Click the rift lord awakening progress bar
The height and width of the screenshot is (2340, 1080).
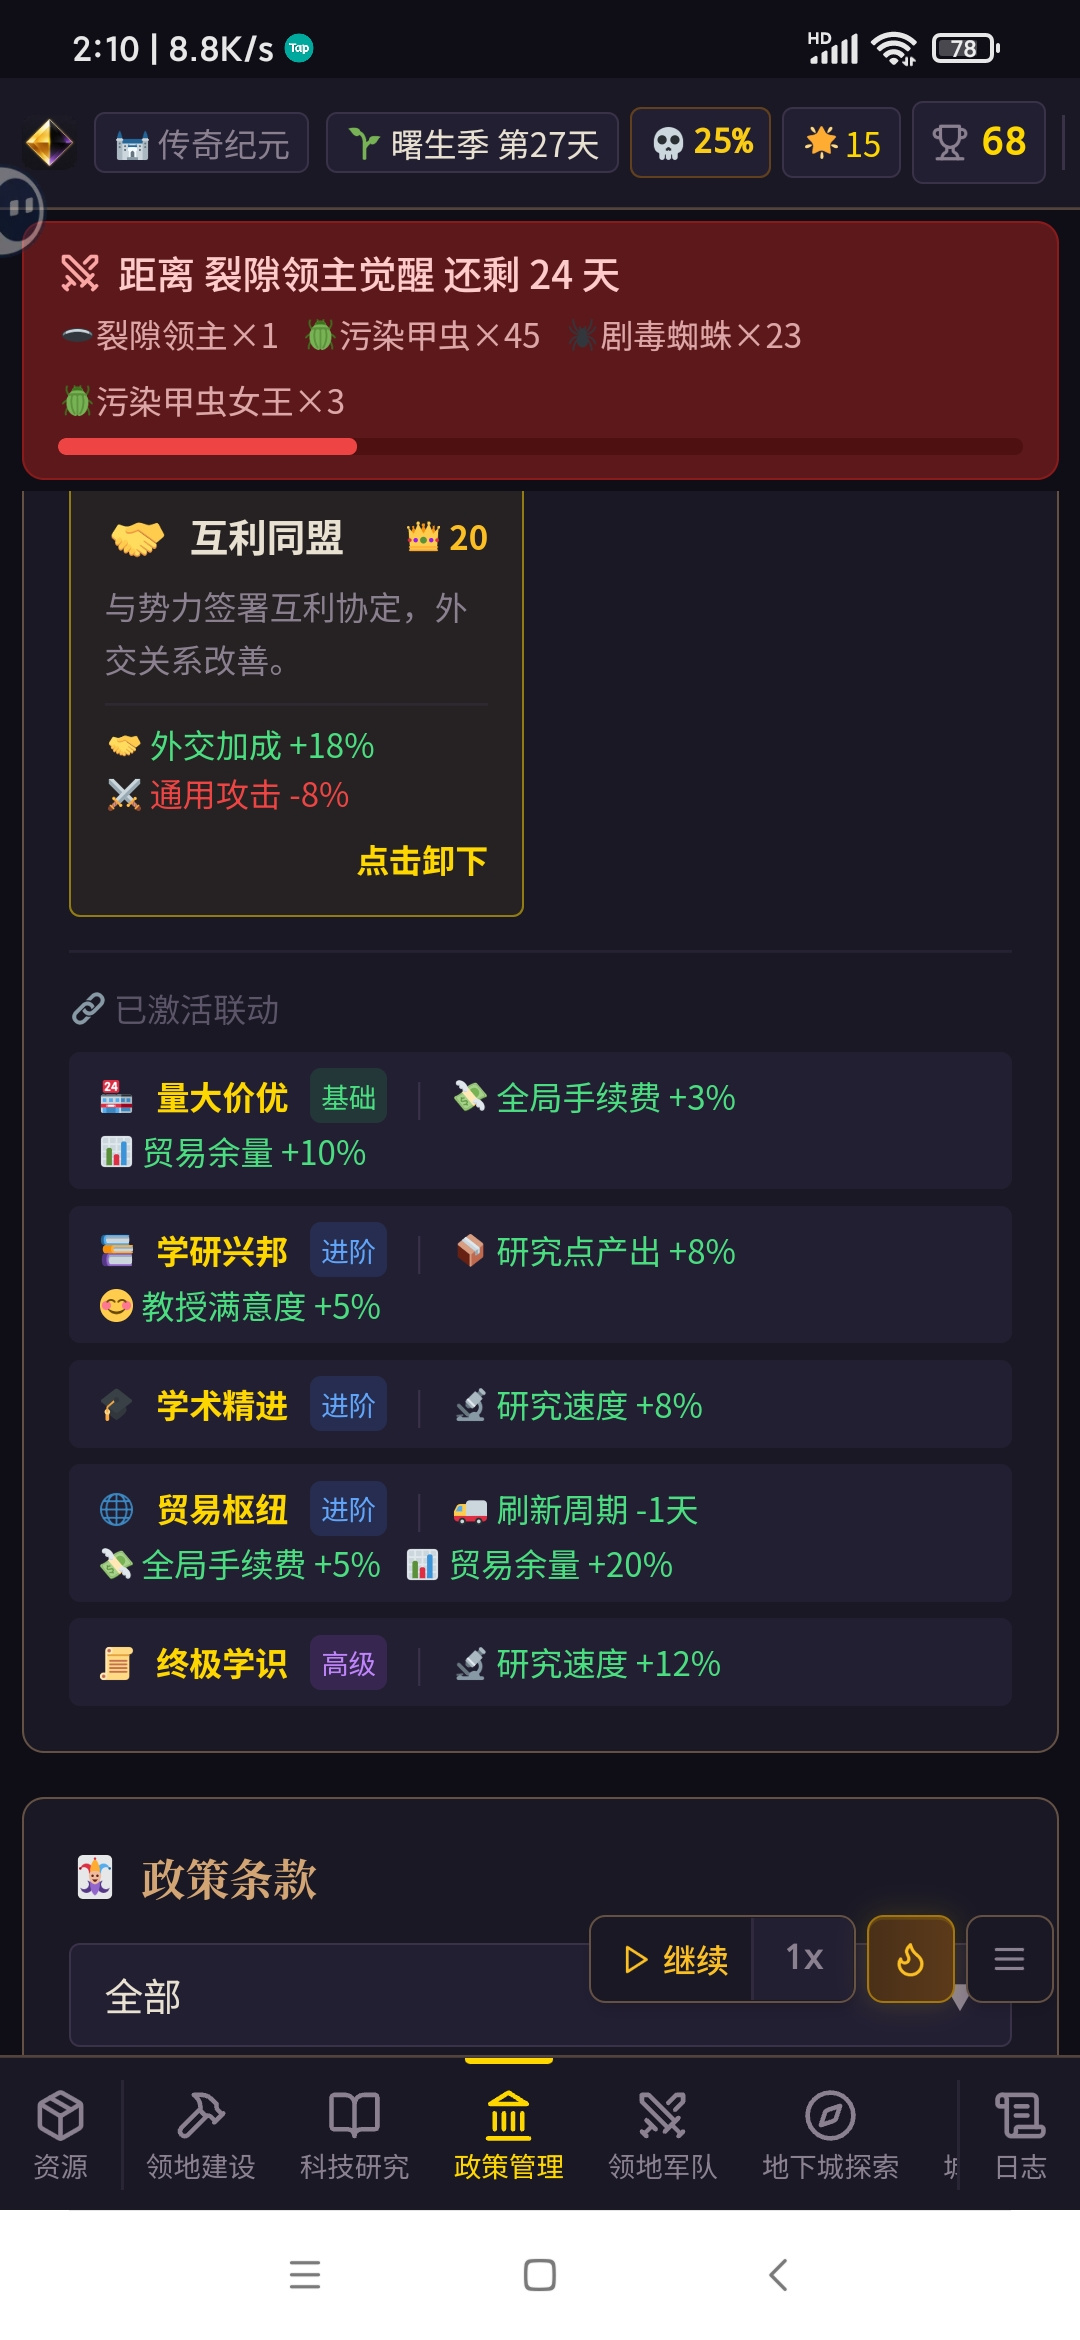tap(540, 446)
